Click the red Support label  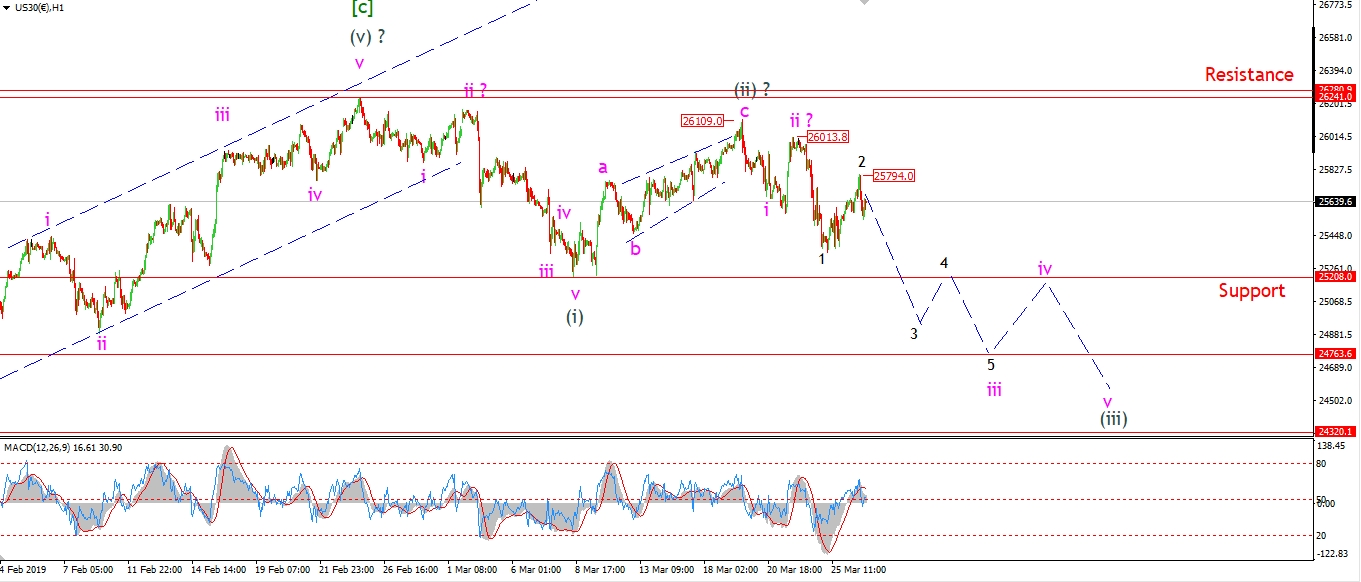(x=1251, y=291)
